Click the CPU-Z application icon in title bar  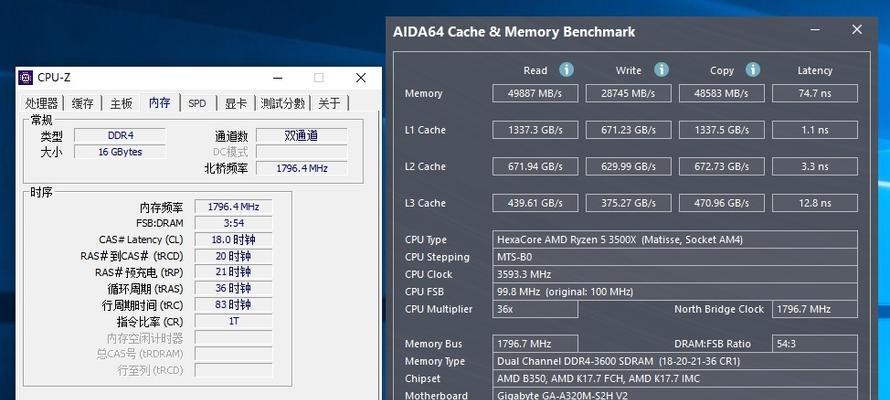26,78
